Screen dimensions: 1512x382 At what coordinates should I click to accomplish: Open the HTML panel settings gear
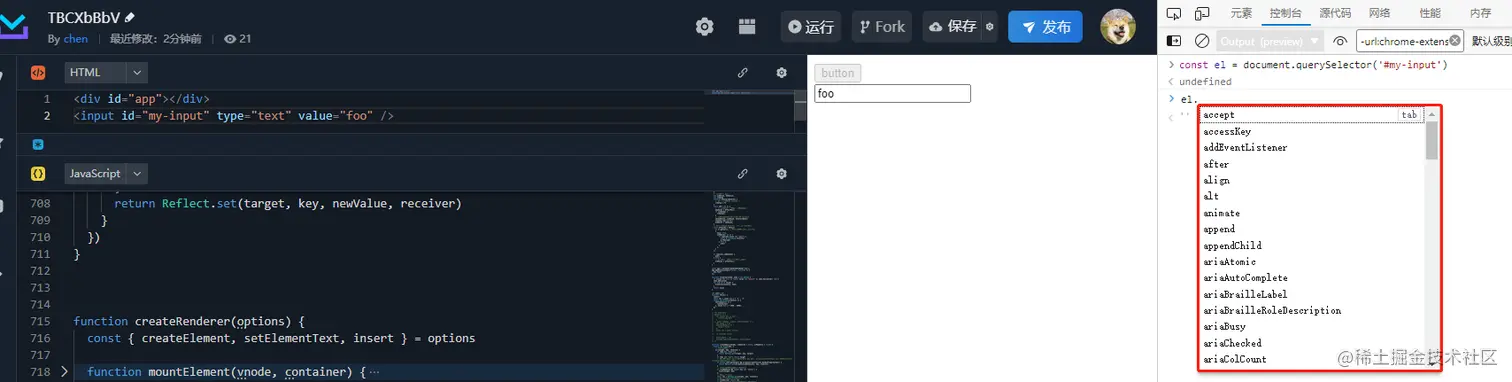click(x=782, y=72)
